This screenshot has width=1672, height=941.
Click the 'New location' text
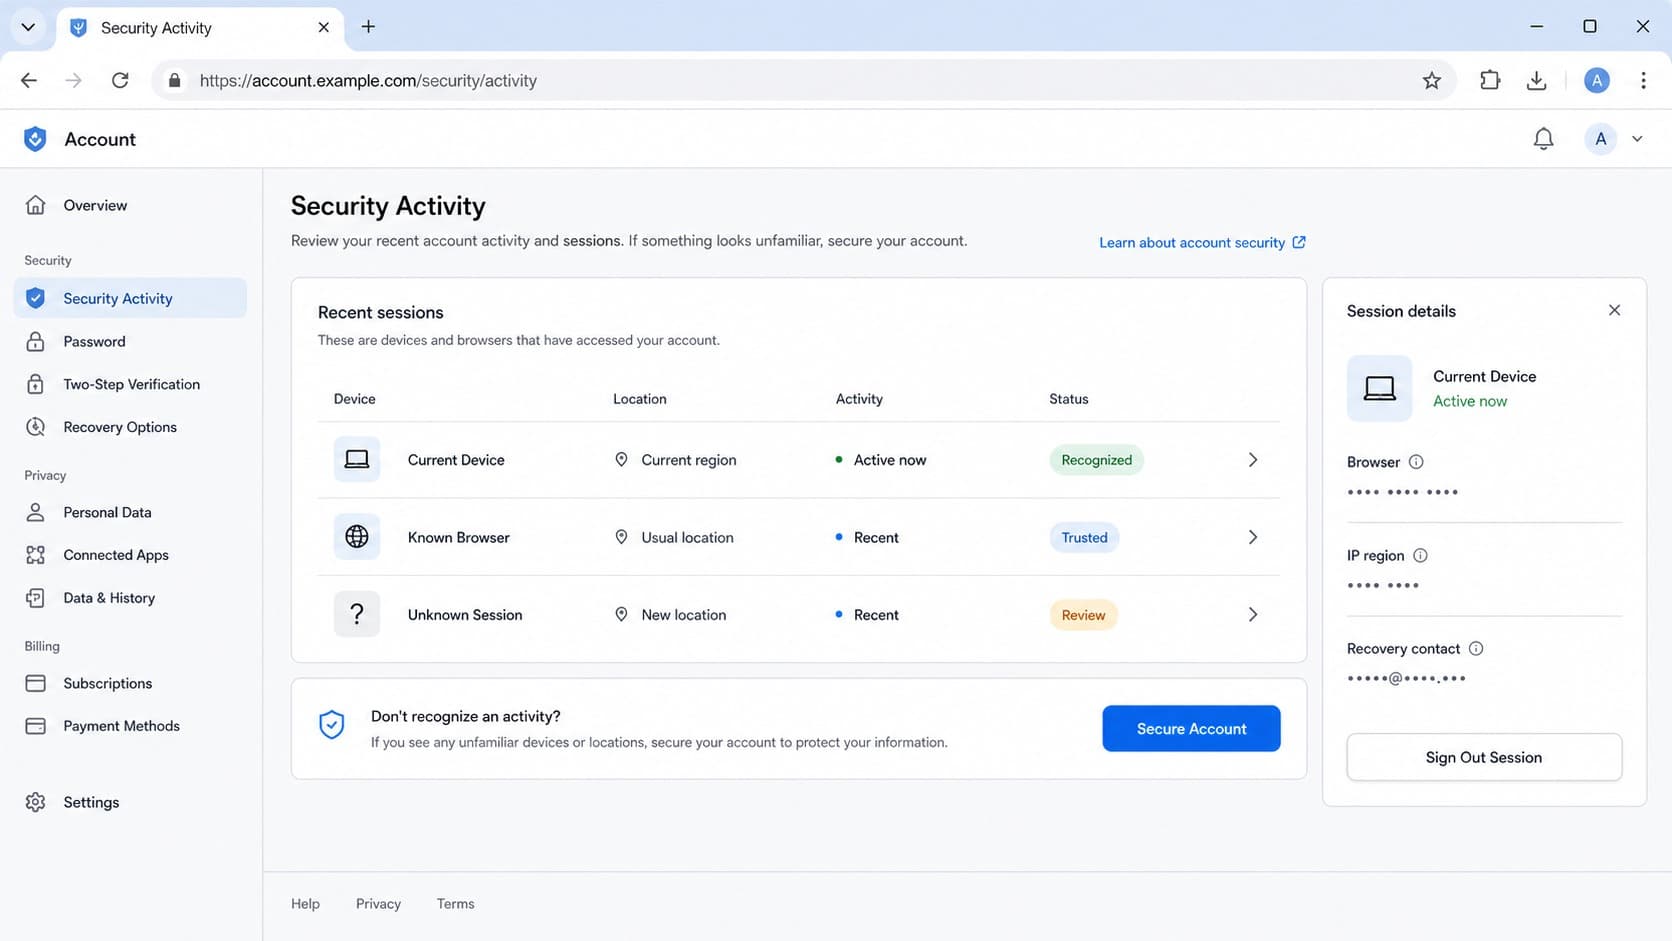click(x=684, y=615)
